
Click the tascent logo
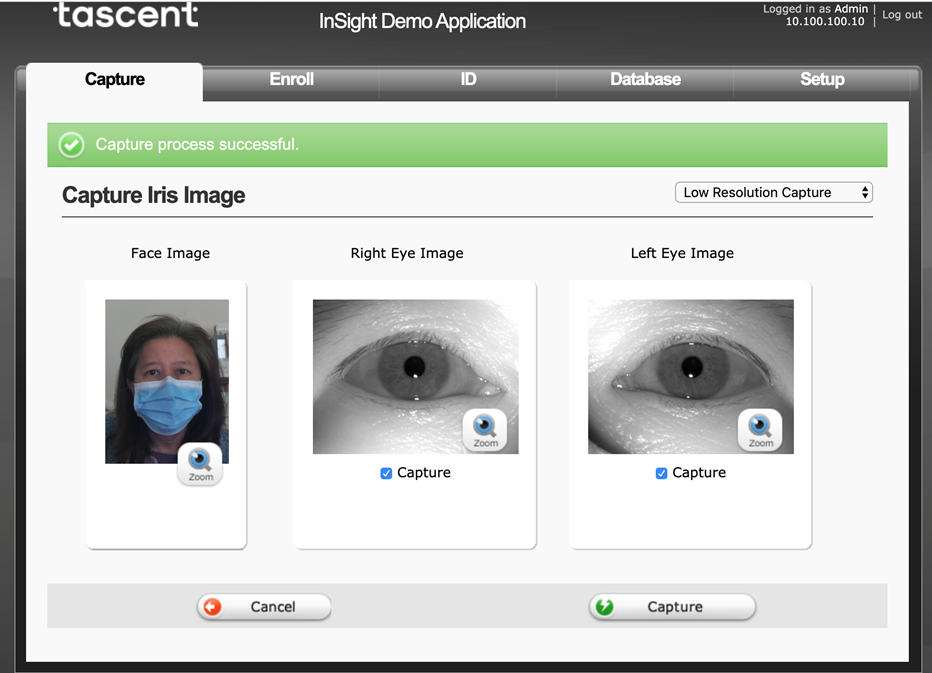coord(126,15)
